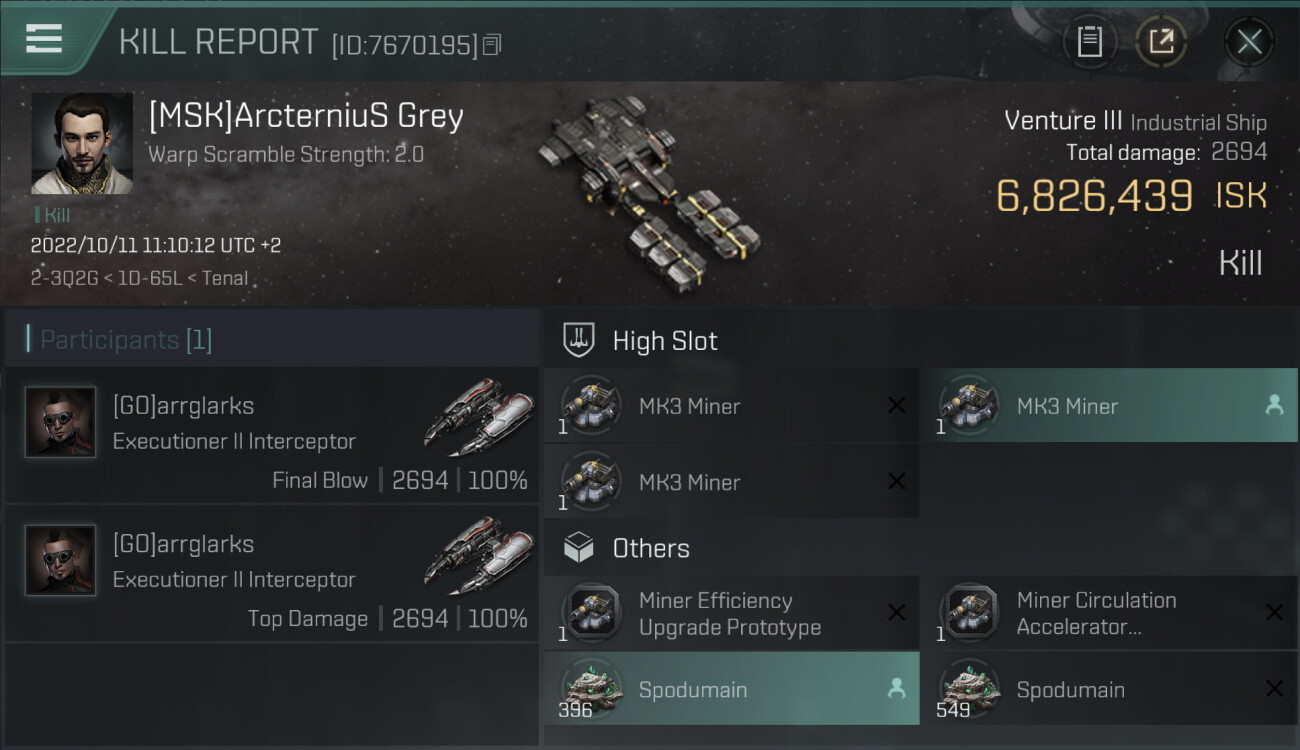Close the kill report window
This screenshot has height=750, width=1300.
[1249, 42]
